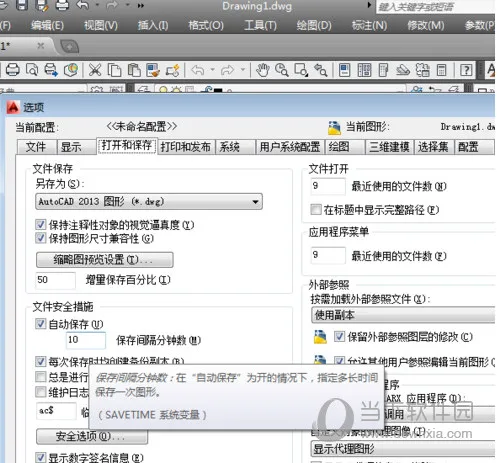Activate the Zoom Realtime magnifier tool
Screen dimensions: 497x463
tap(282, 70)
